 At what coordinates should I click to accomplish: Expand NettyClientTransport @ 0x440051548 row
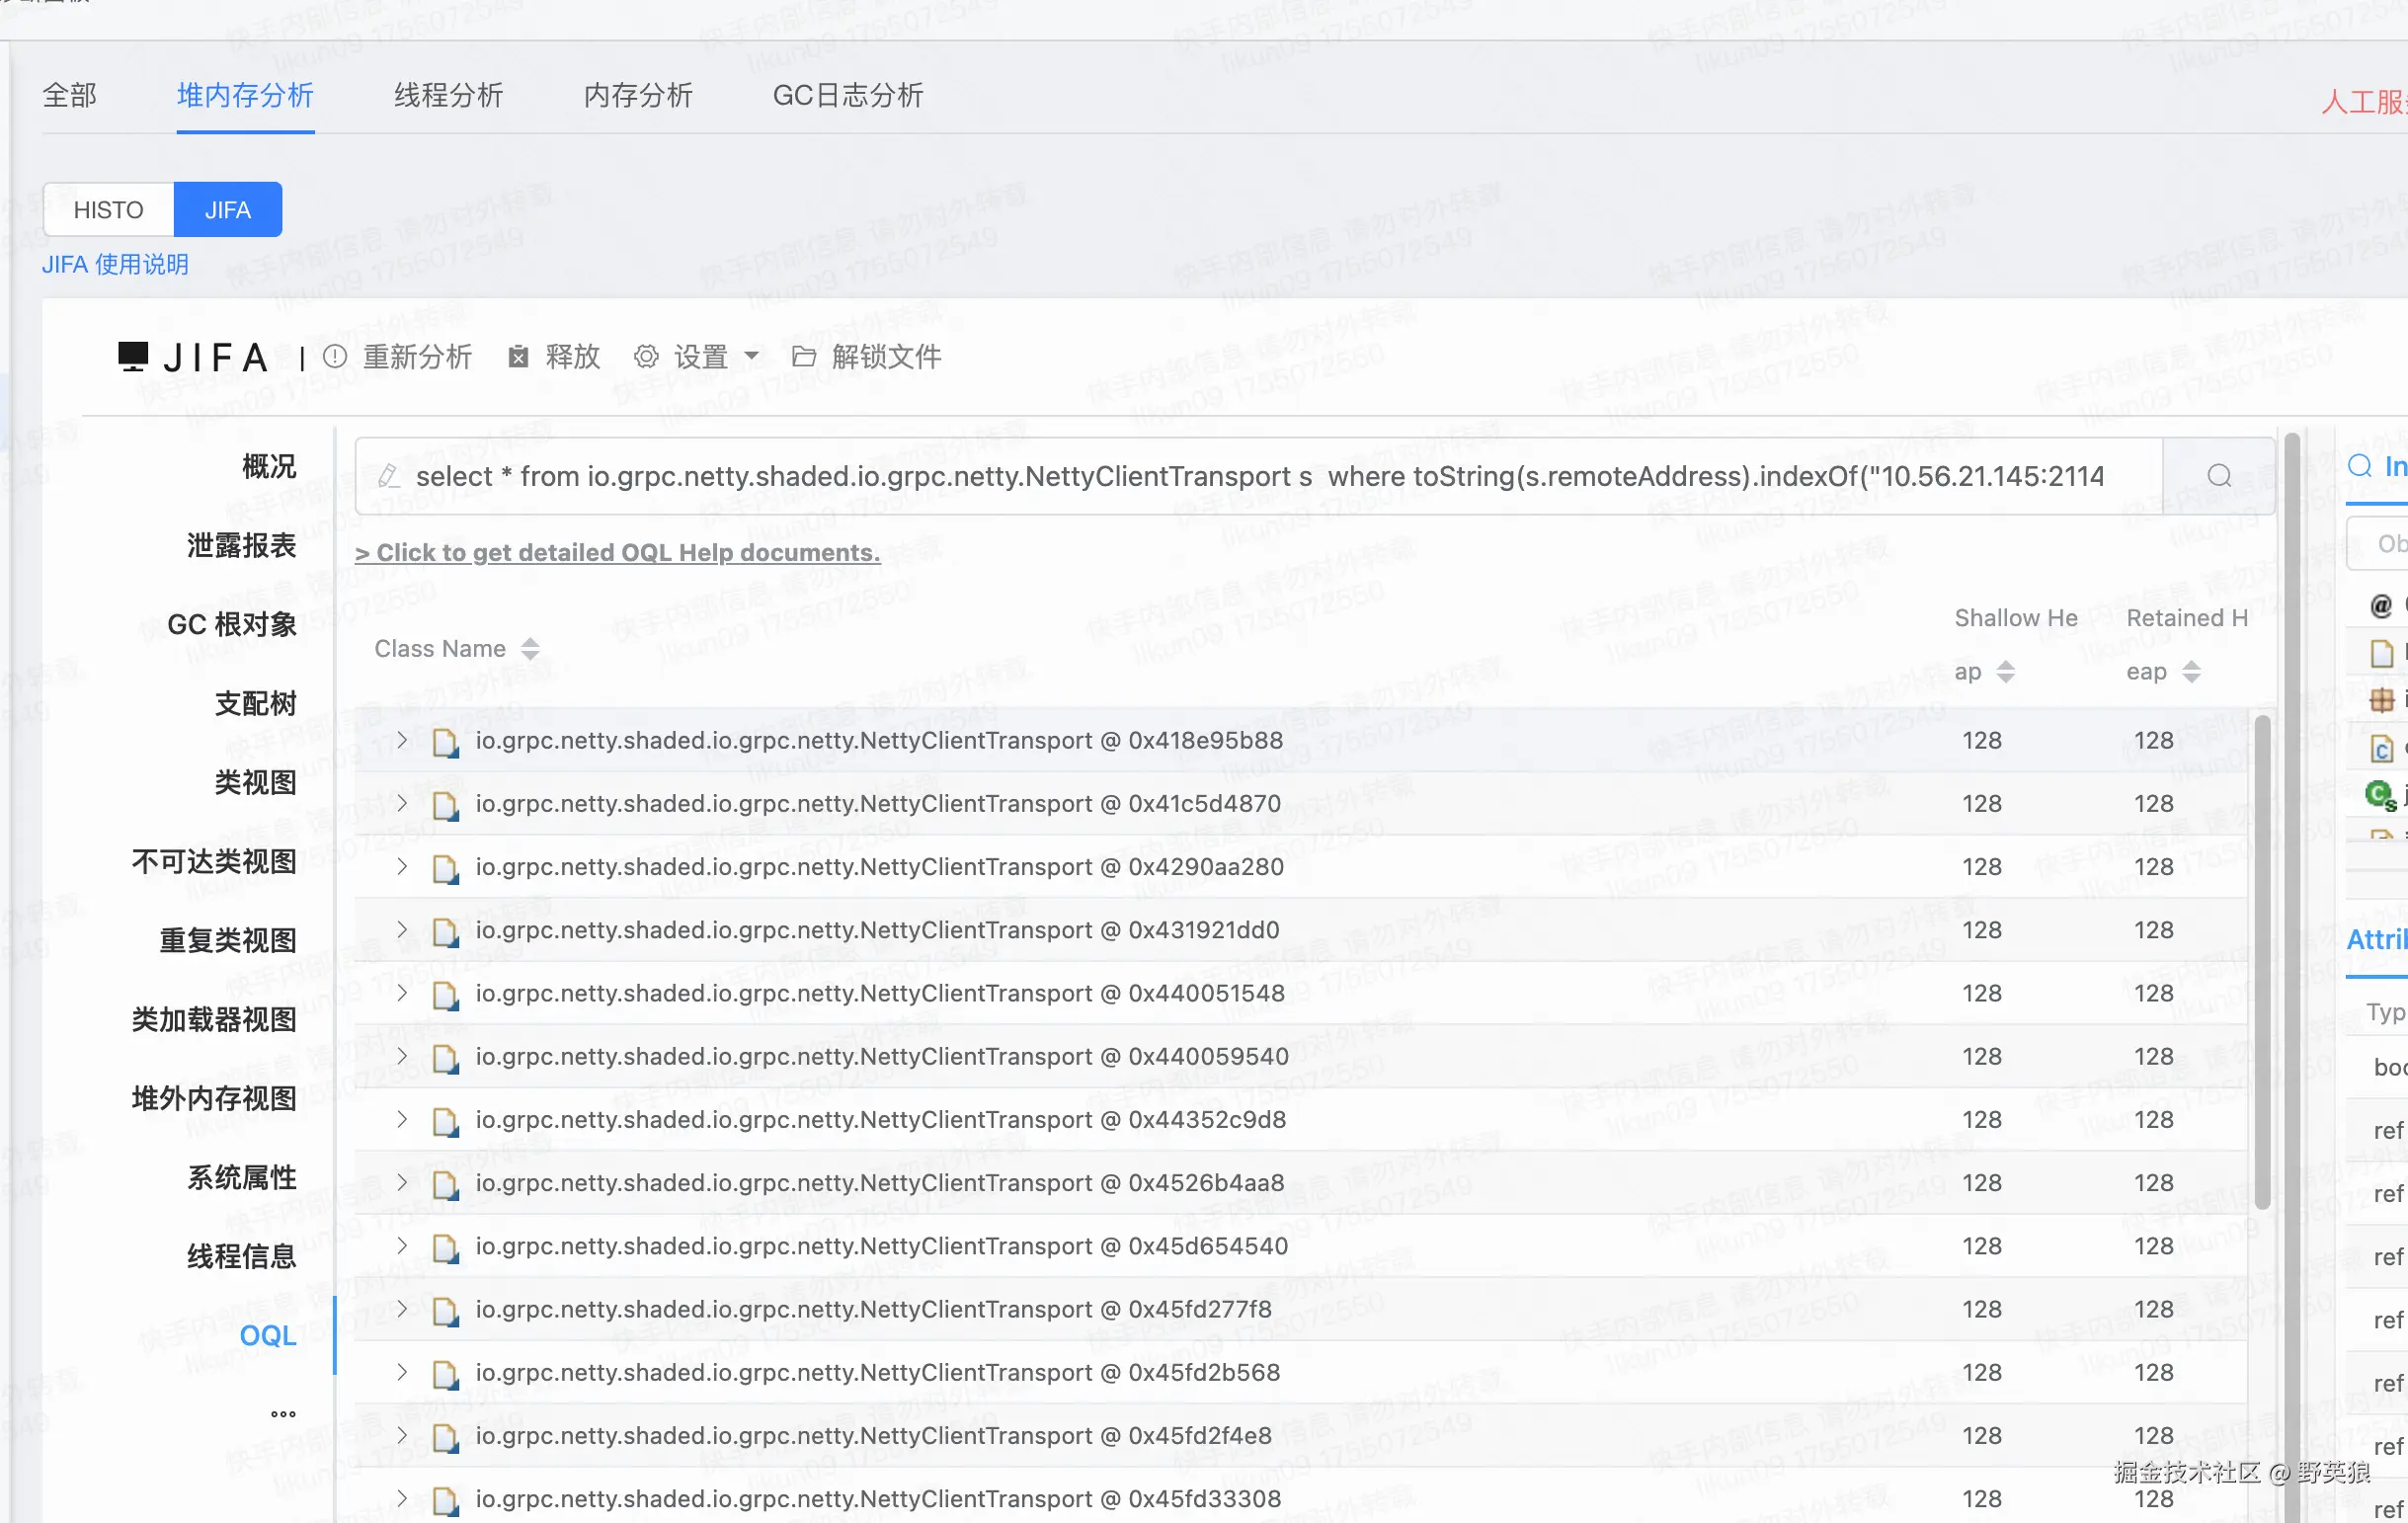pyautogui.click(x=402, y=993)
